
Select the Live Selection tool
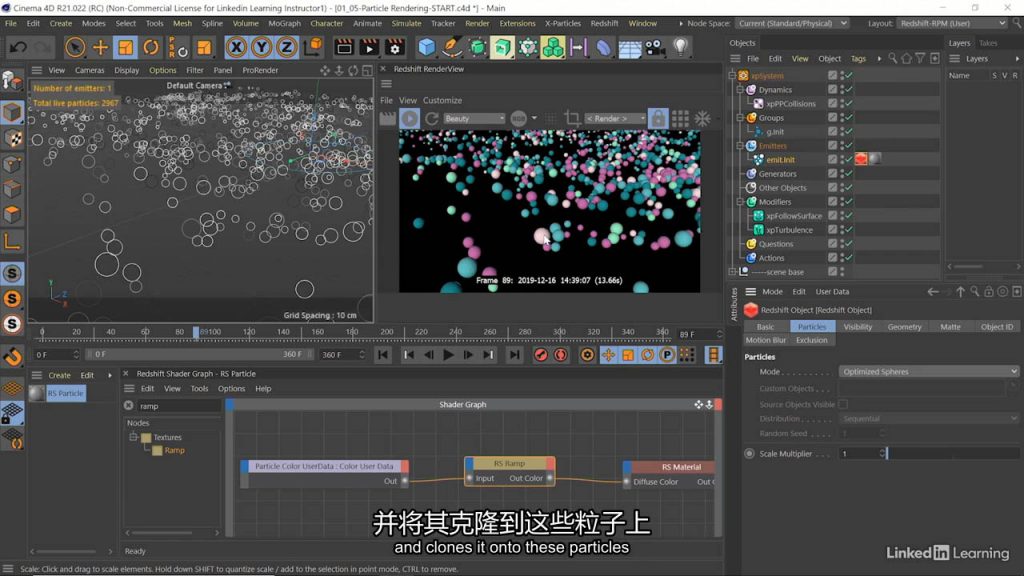75,47
